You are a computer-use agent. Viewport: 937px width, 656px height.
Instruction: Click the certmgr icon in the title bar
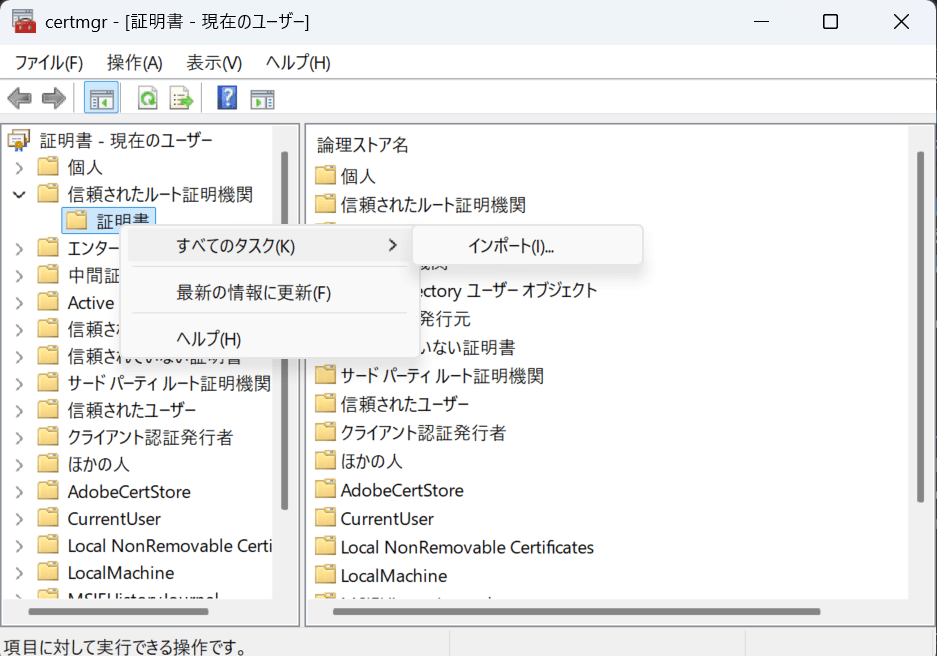pyautogui.click(x=23, y=21)
